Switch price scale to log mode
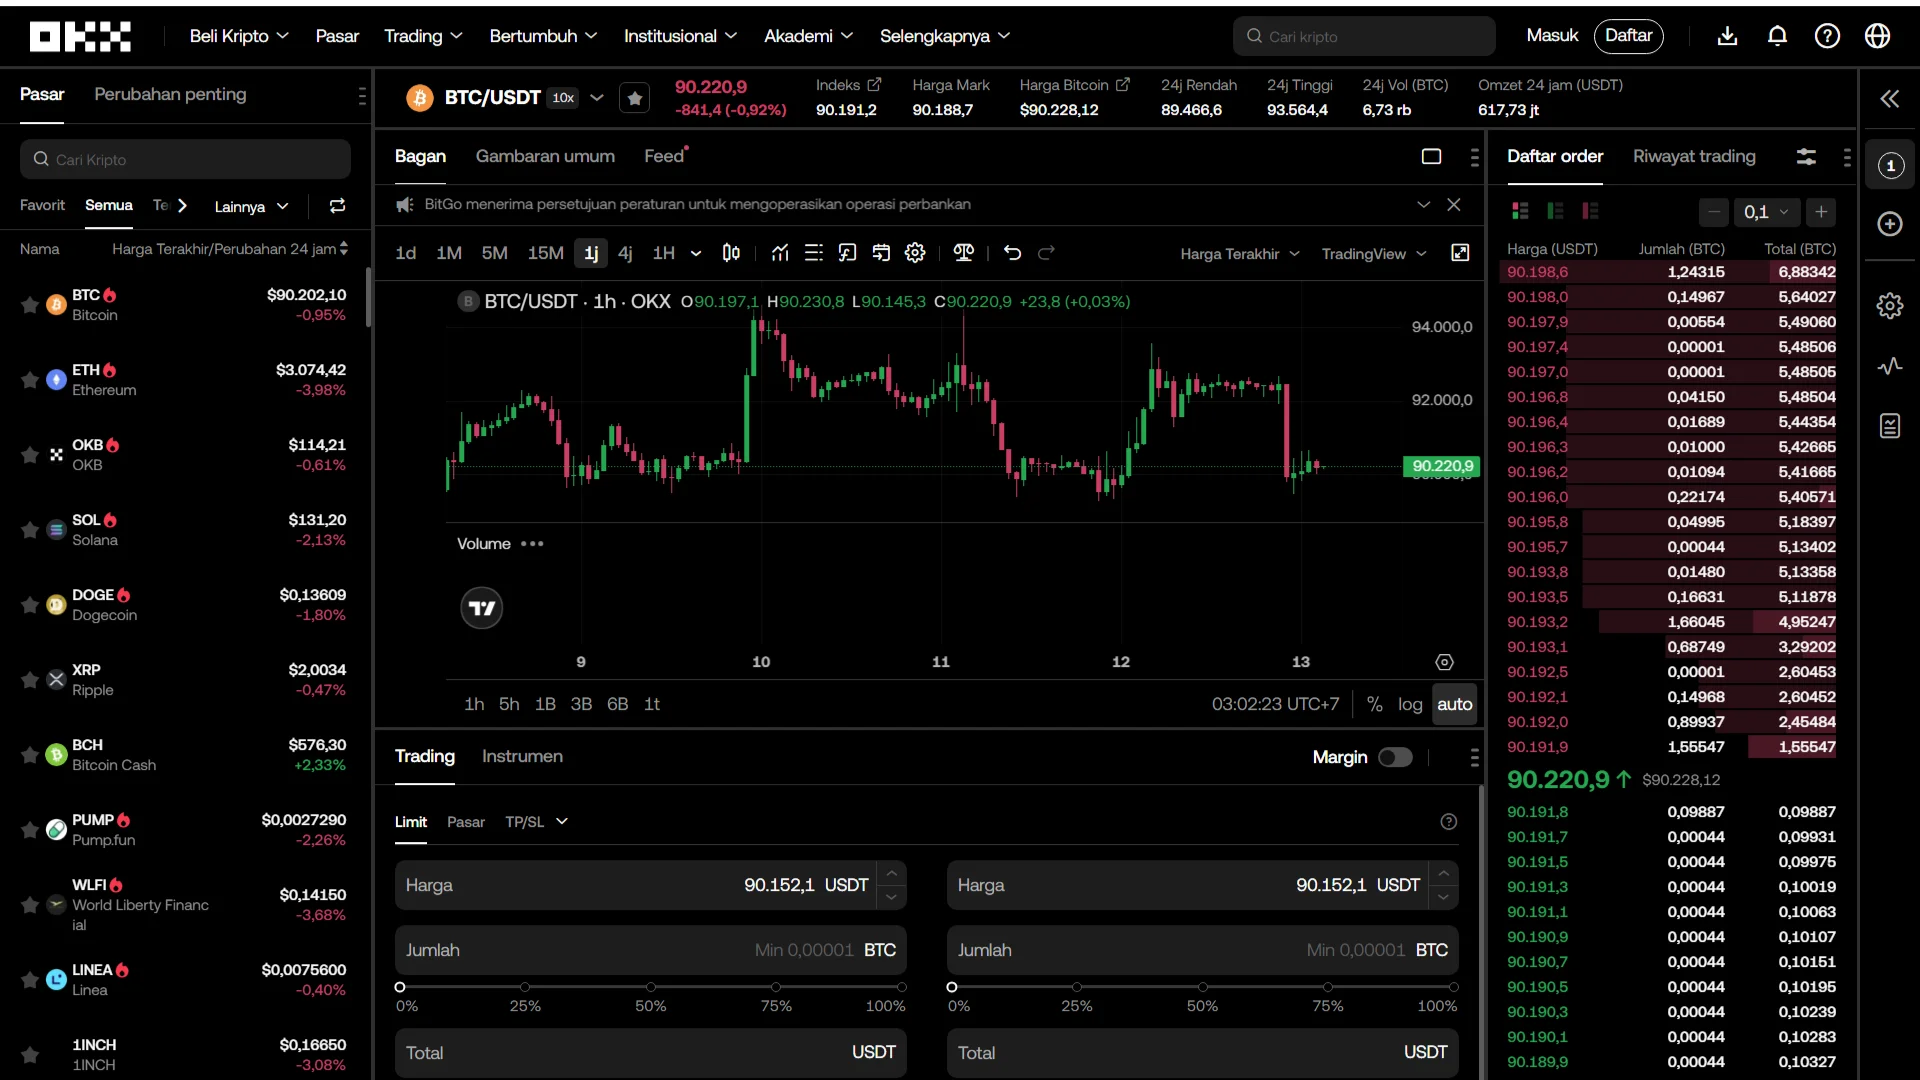This screenshot has width=1920, height=1080. [1410, 704]
